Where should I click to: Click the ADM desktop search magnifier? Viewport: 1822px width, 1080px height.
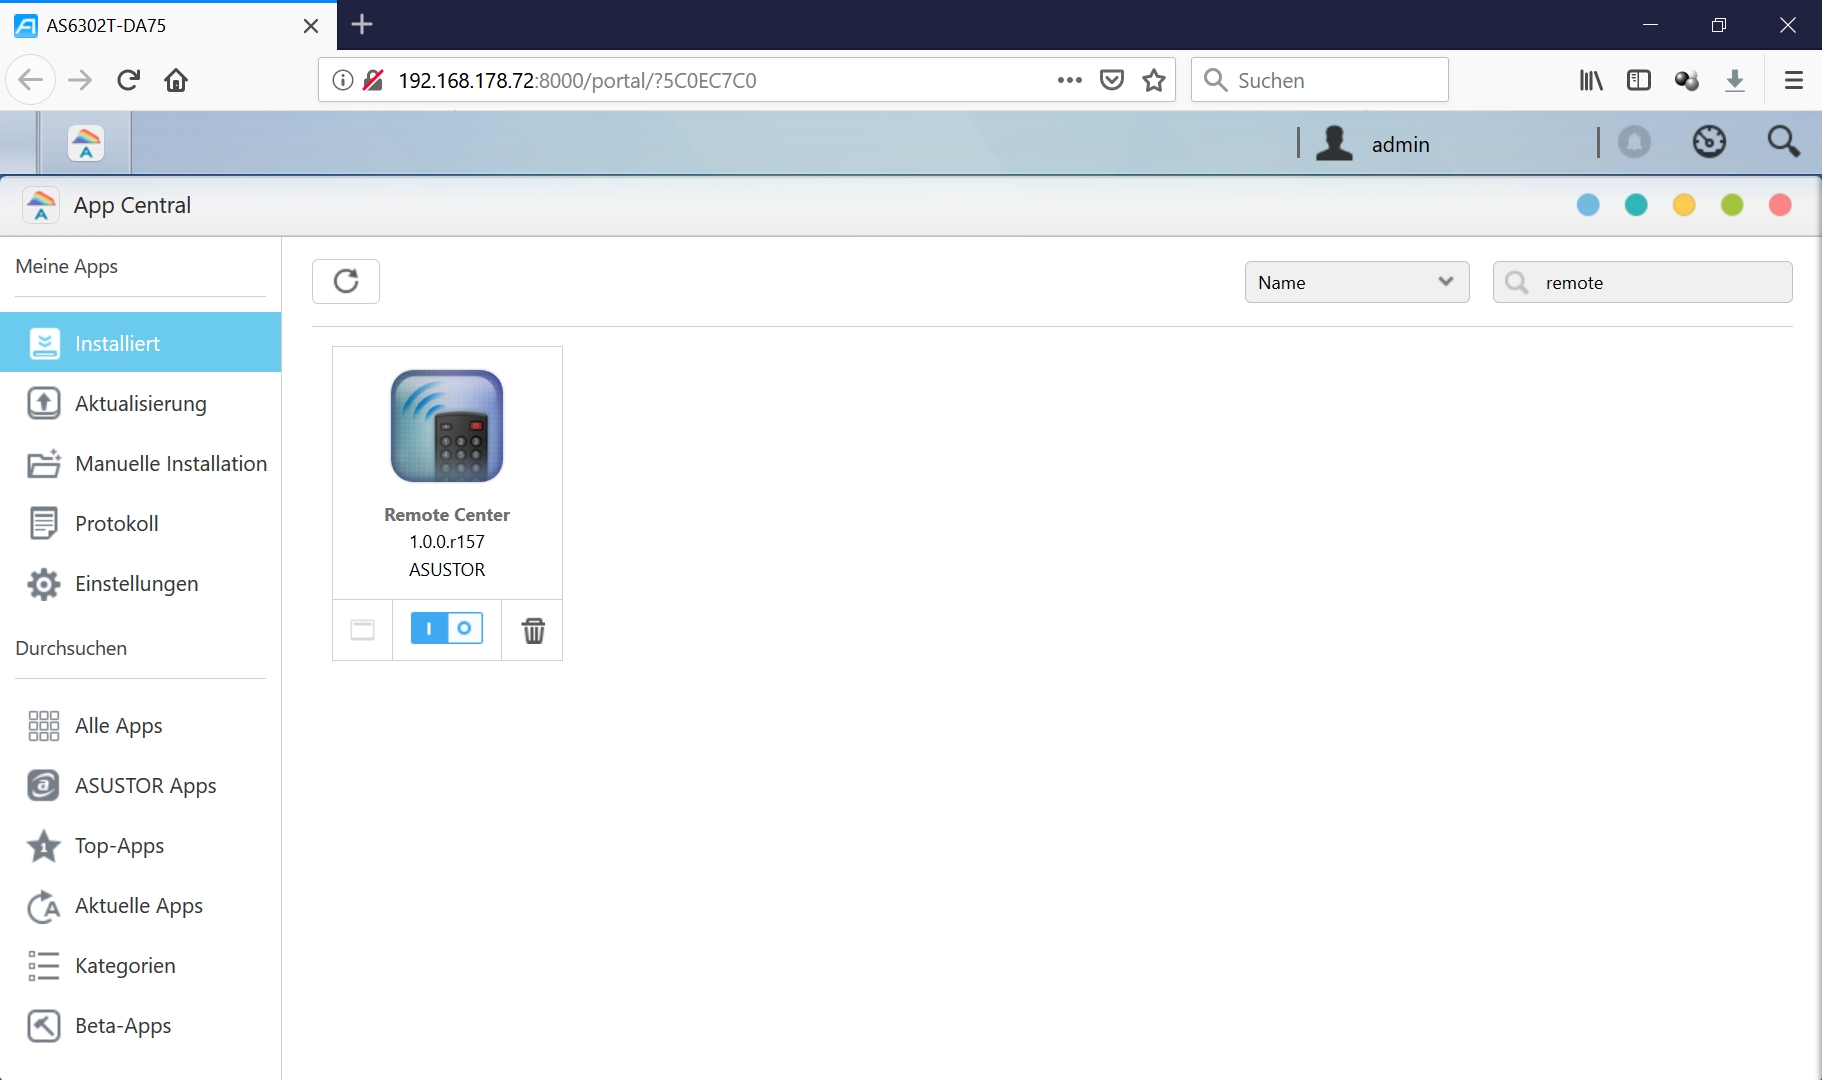coord(1783,142)
